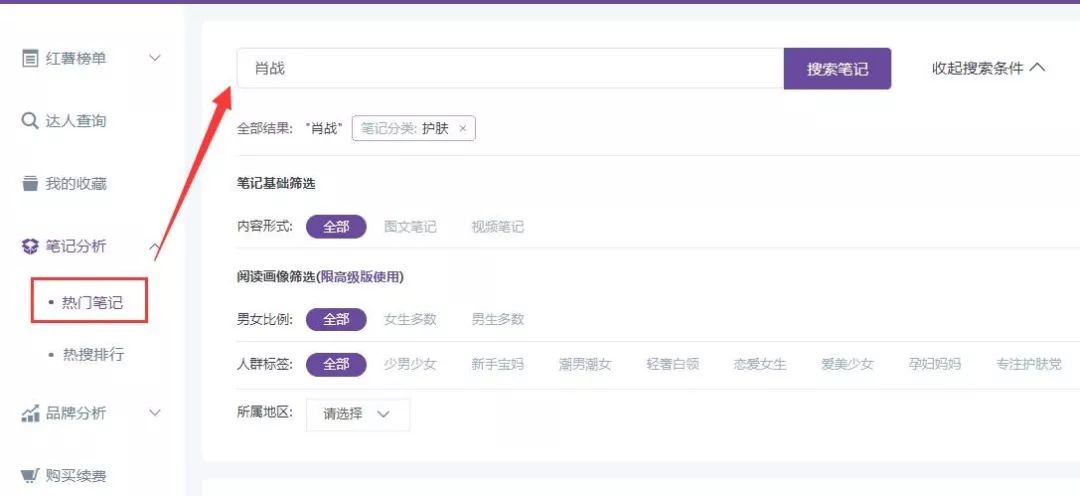Open 笔记分析 menu item

[x=76, y=247]
